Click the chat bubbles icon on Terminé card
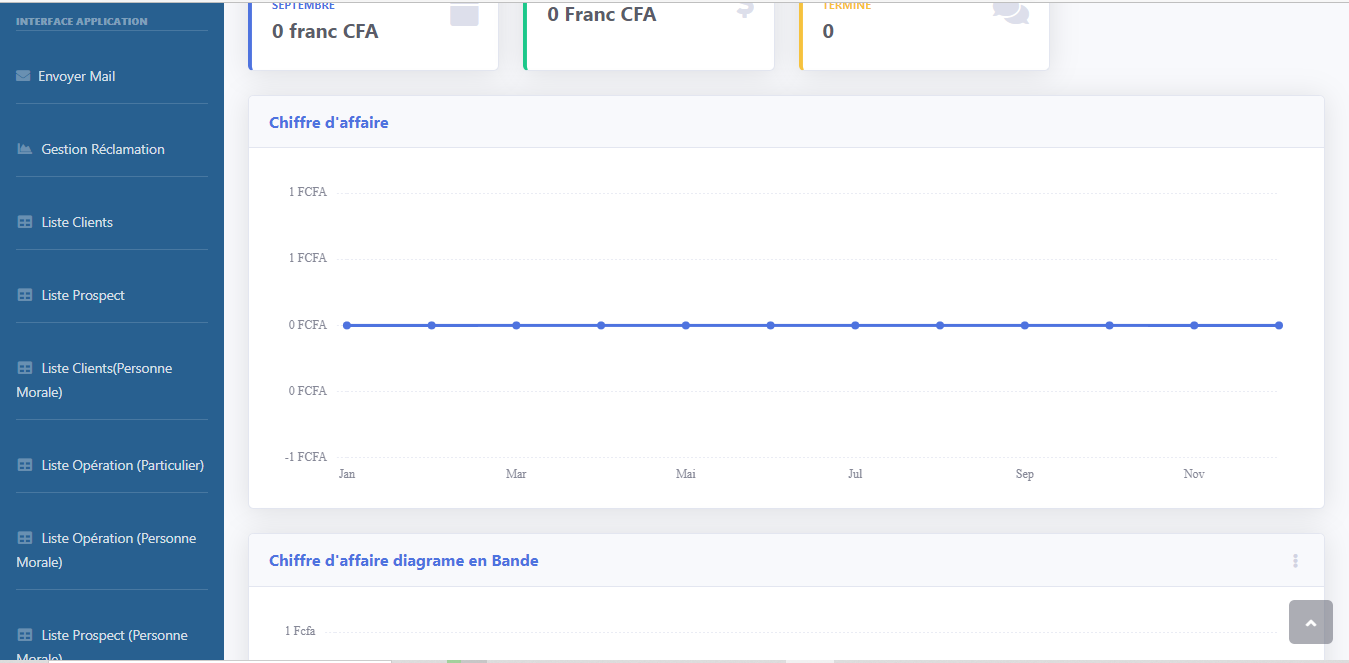Viewport: 1349px width, 663px height. tap(1010, 10)
